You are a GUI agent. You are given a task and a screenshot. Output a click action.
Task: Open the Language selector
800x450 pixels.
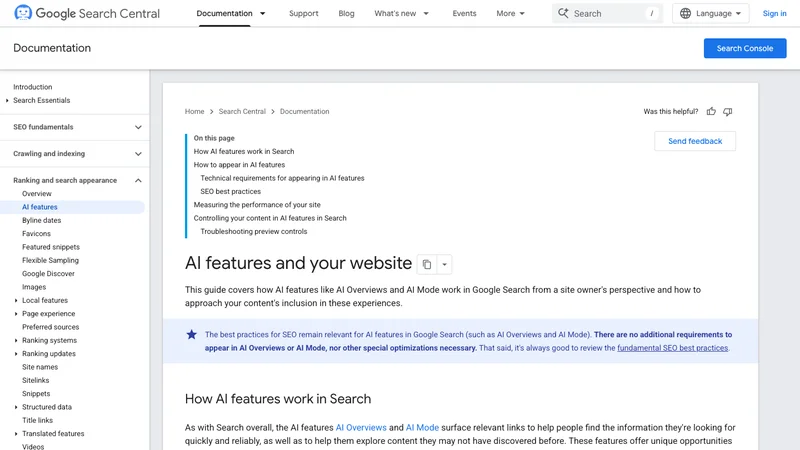point(711,13)
